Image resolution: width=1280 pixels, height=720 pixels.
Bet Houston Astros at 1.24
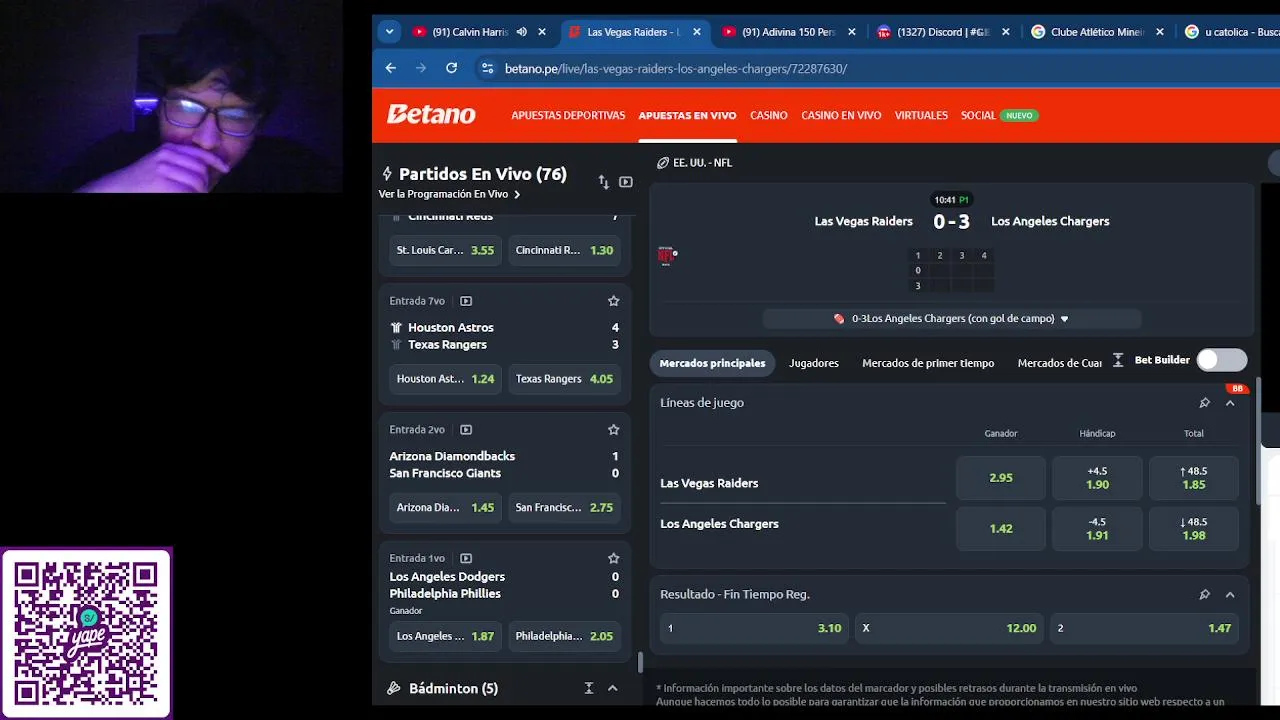pyautogui.click(x=445, y=379)
